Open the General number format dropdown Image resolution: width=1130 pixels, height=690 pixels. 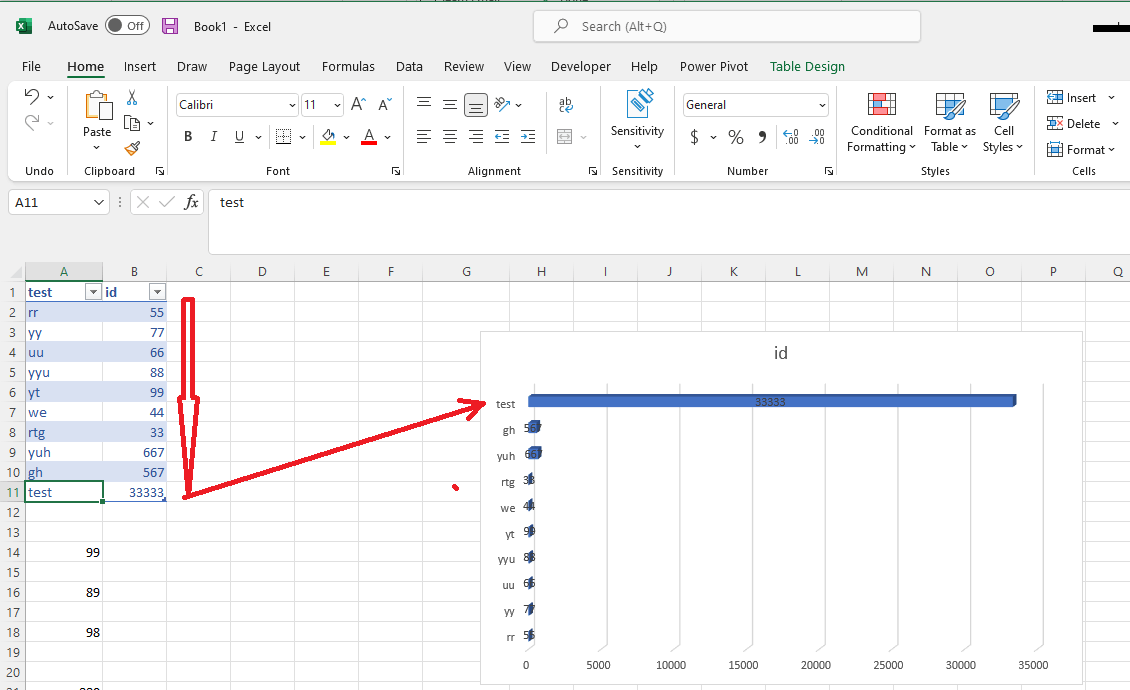[822, 105]
